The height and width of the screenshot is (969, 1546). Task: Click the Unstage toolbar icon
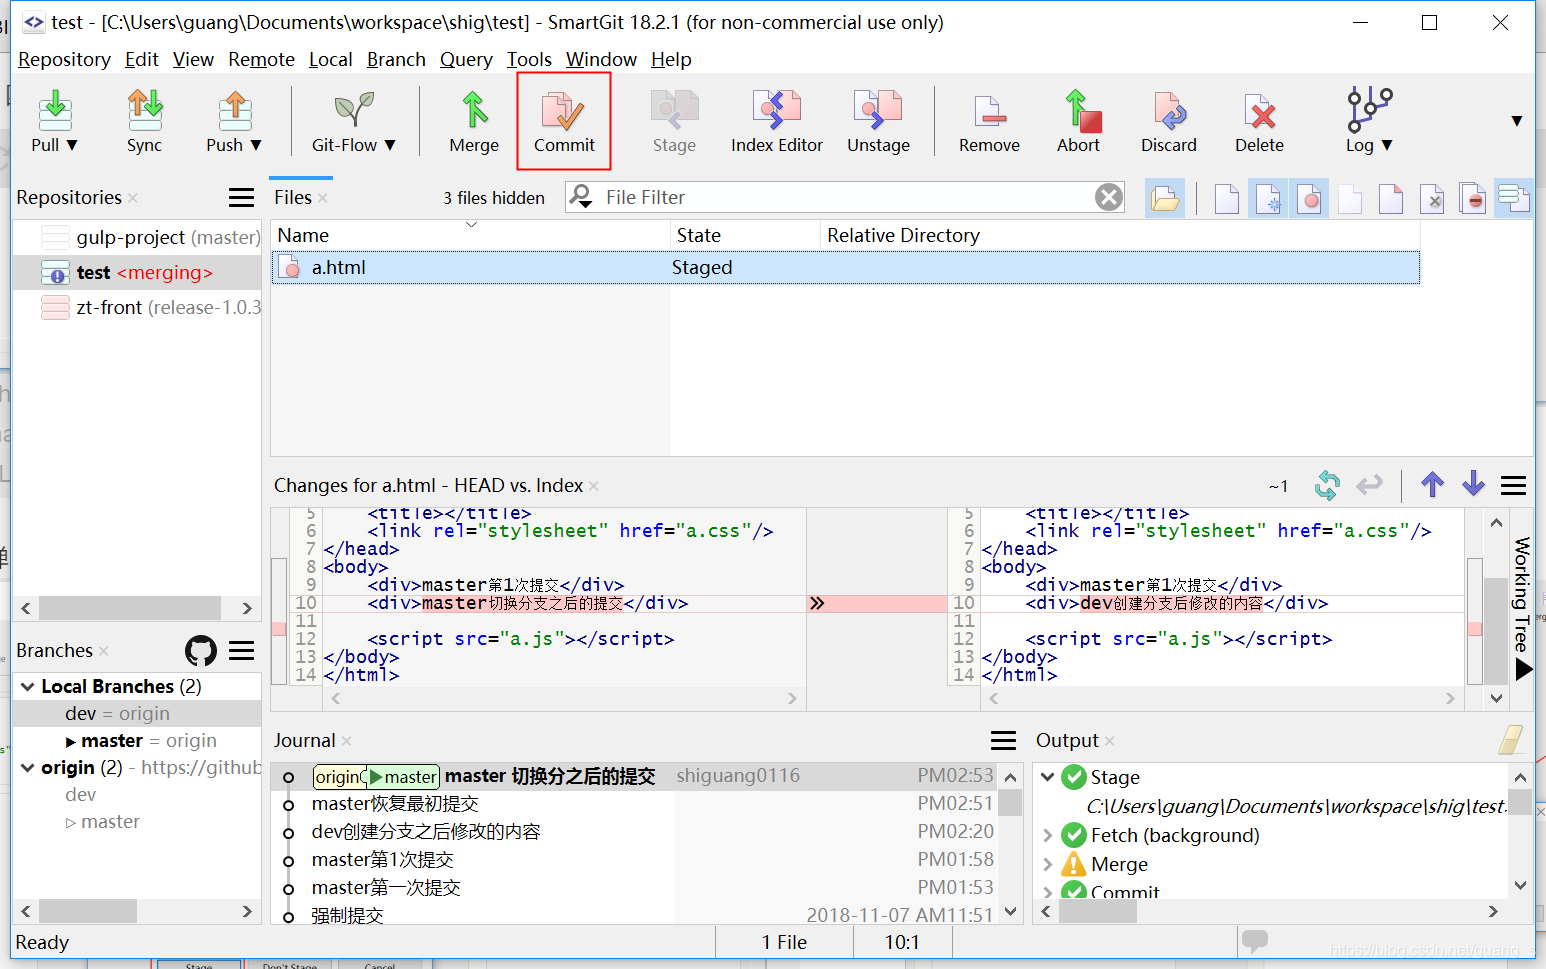pos(878,110)
